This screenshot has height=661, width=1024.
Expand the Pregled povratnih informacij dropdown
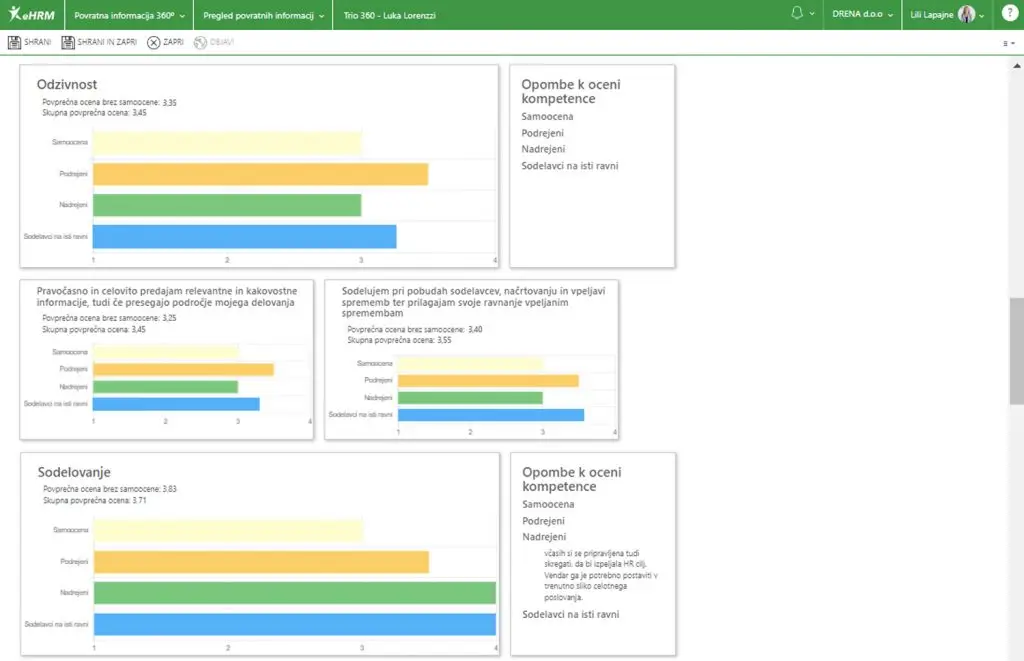[263, 15]
